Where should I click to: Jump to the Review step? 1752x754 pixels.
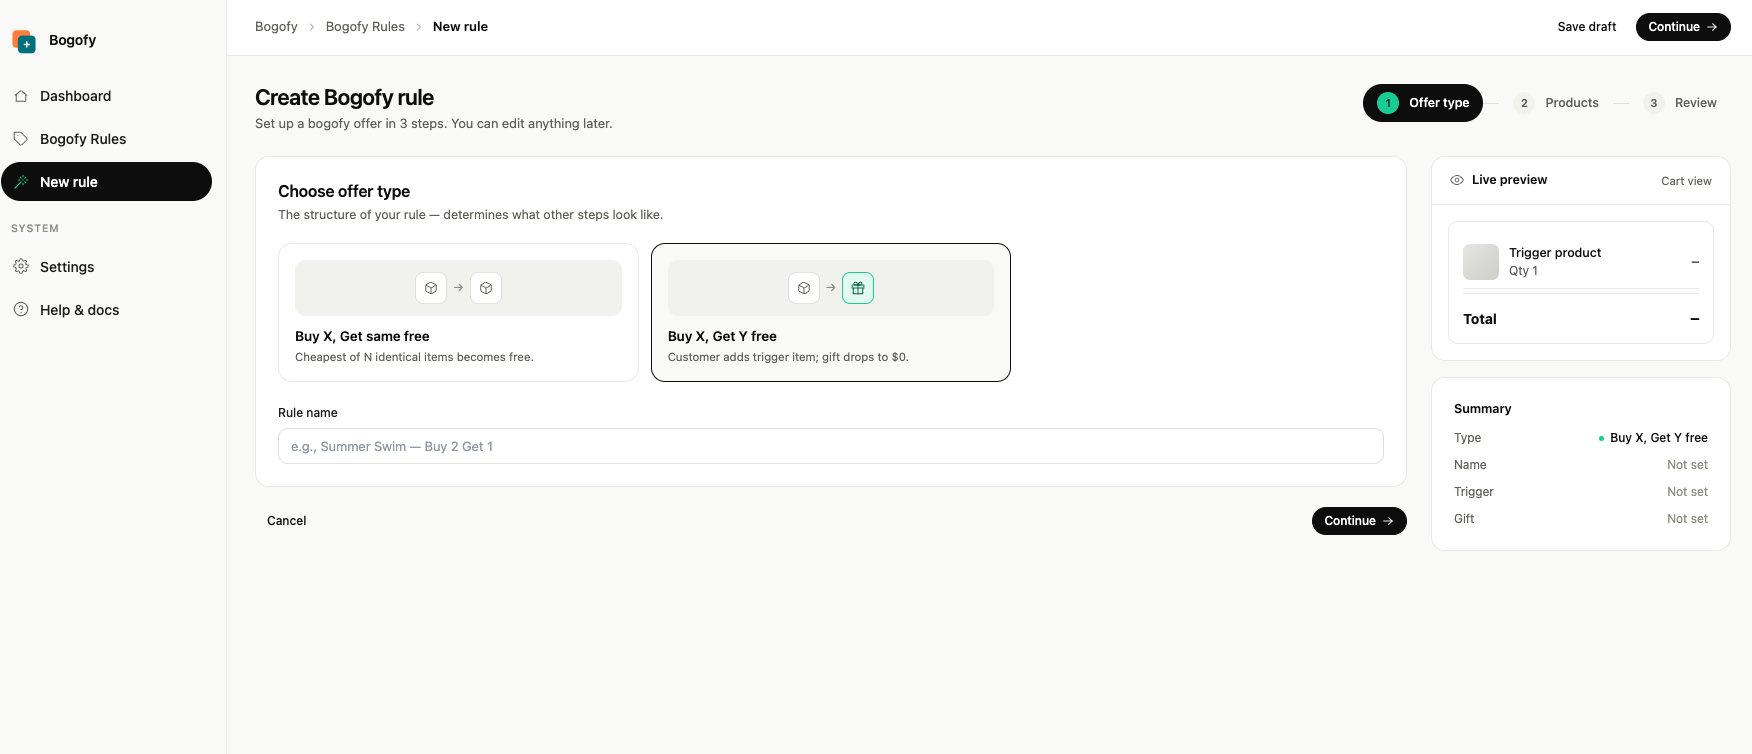[x=1680, y=103]
